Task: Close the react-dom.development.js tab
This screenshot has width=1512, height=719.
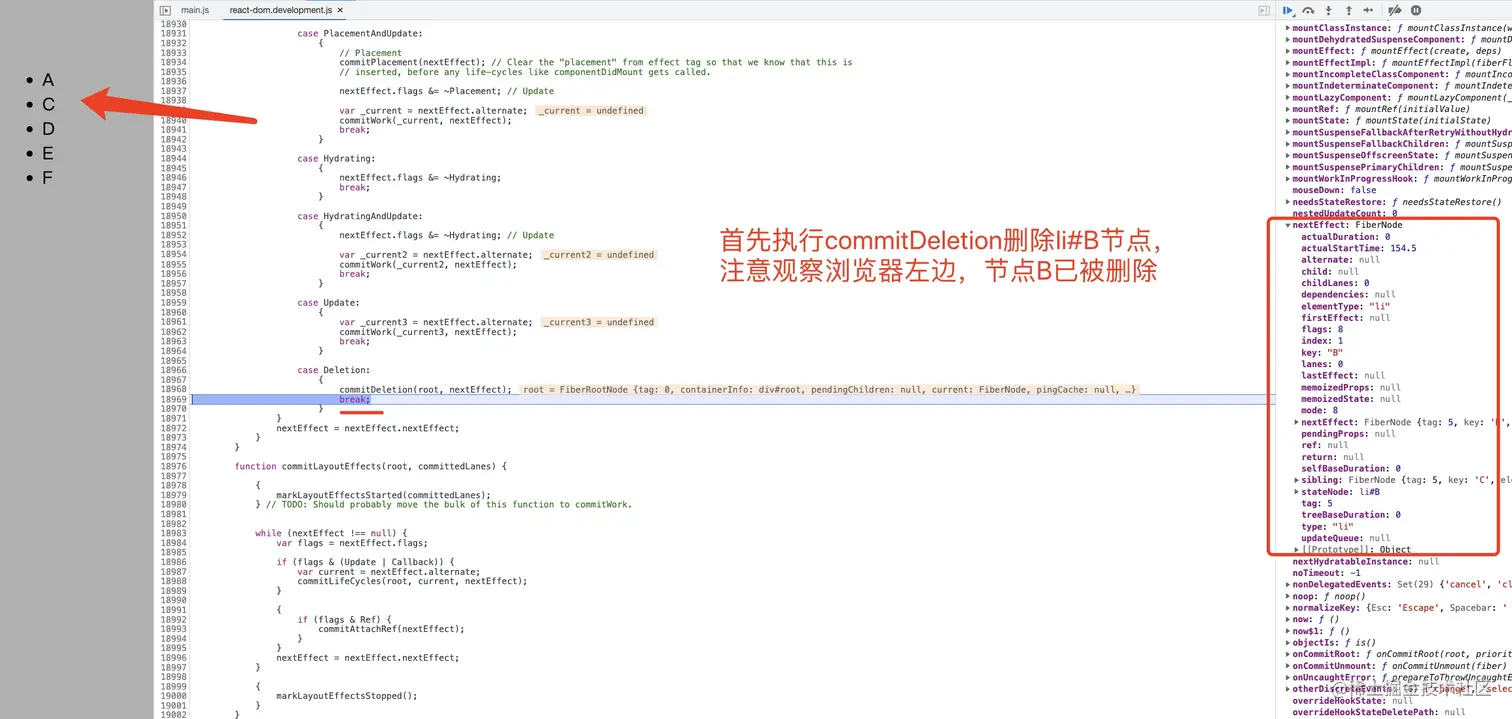Action: pyautogui.click(x=340, y=10)
